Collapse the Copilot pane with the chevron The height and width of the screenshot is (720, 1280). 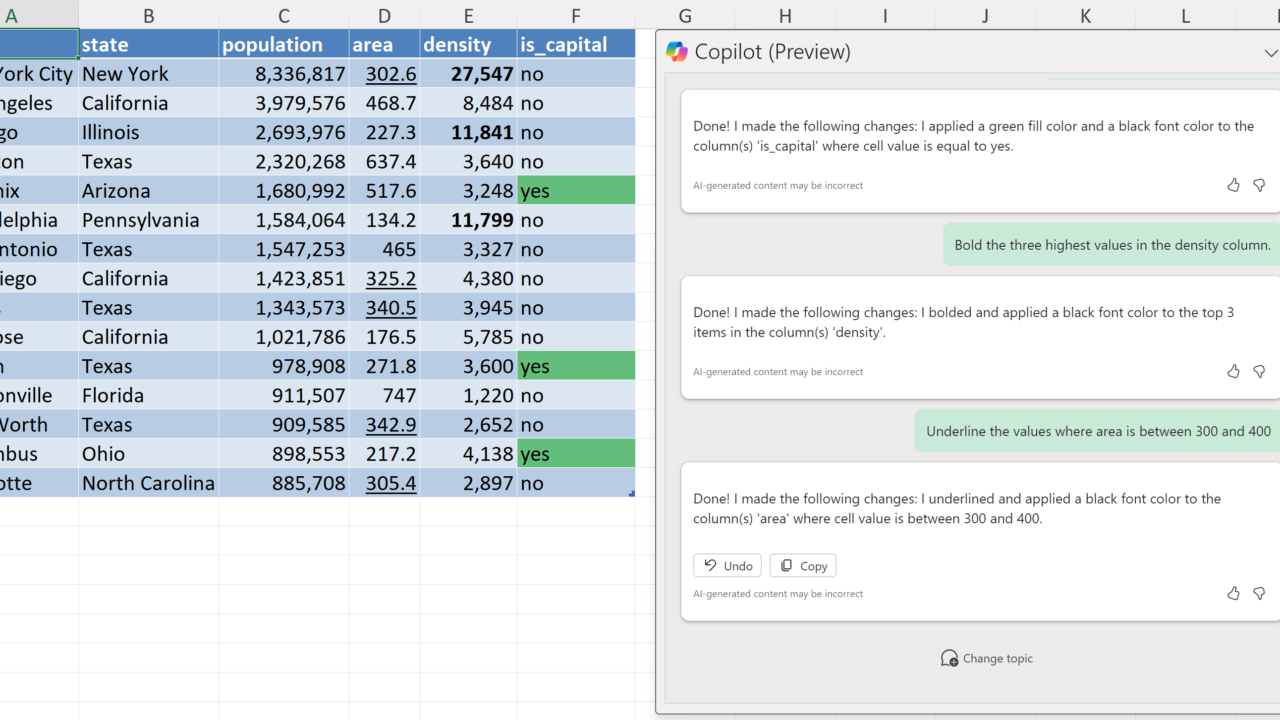[x=1271, y=53]
